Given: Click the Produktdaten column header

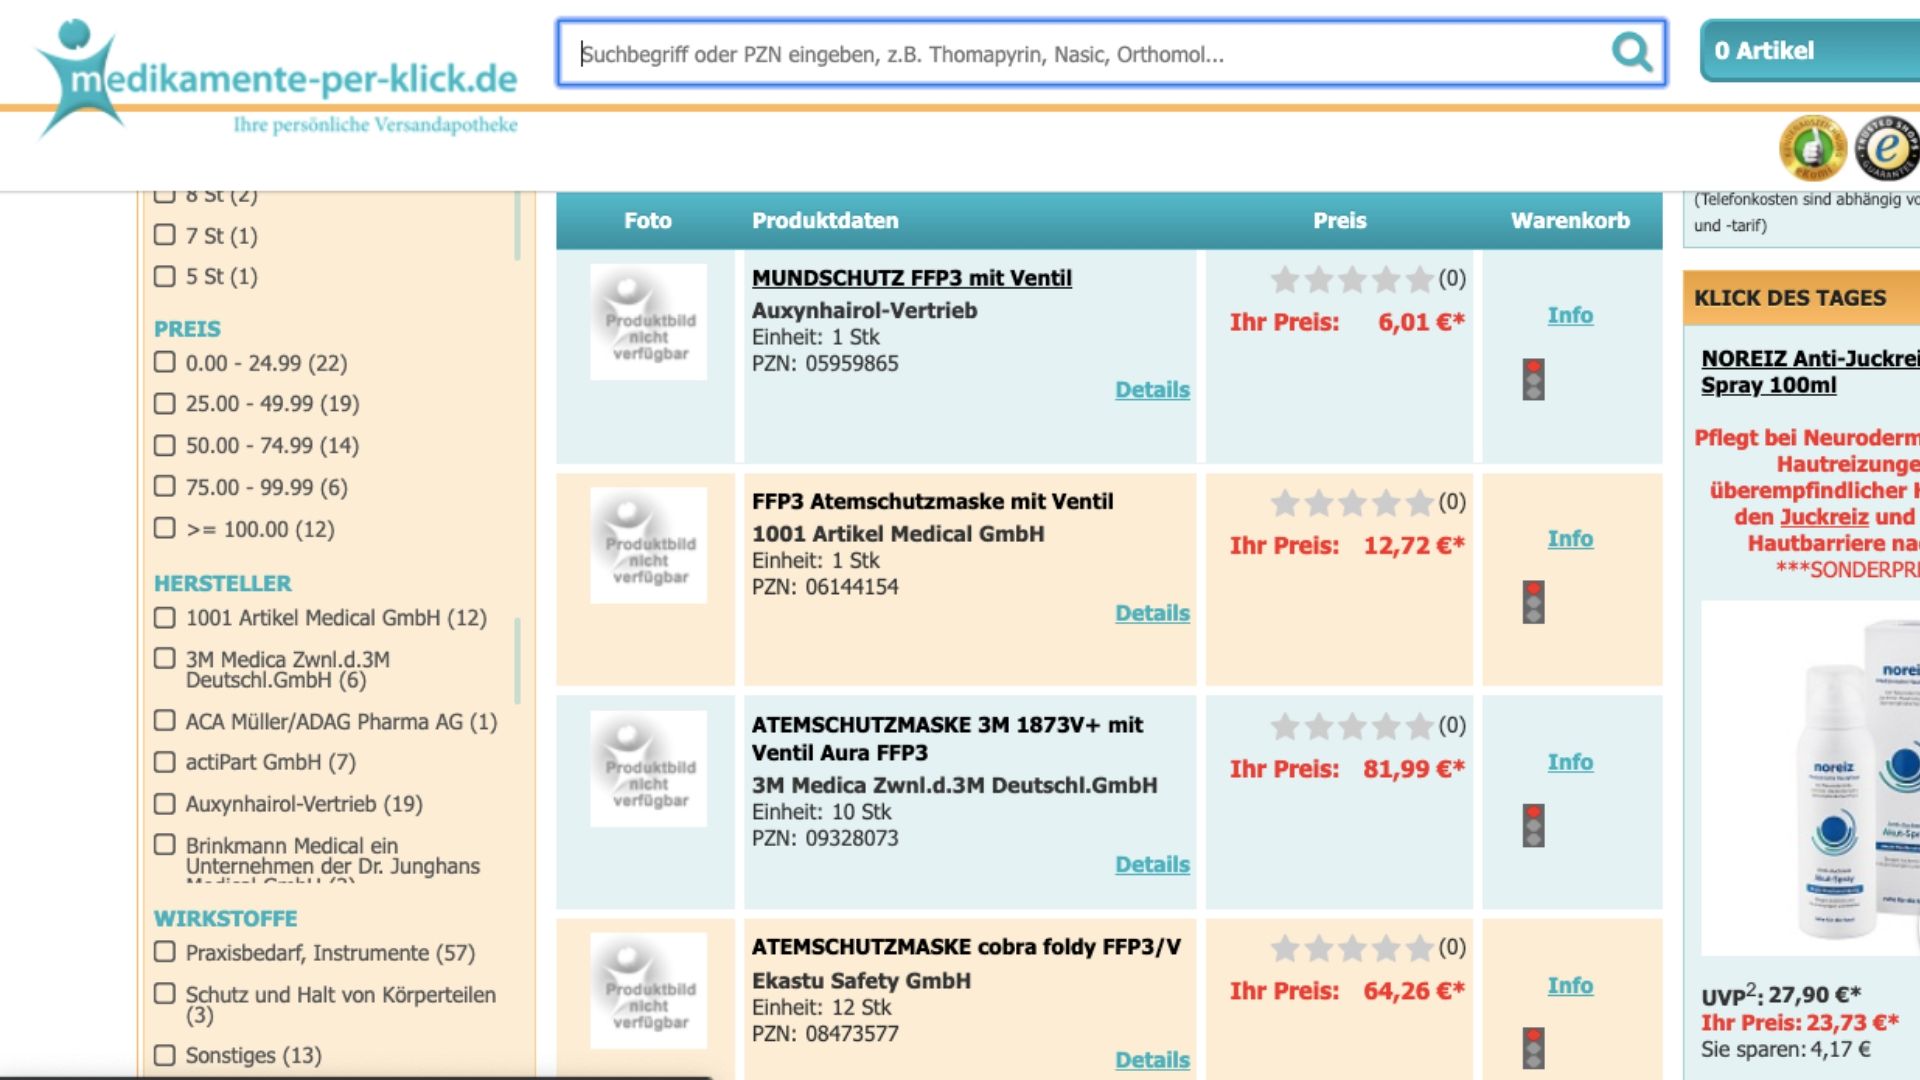Looking at the screenshot, I should pos(825,221).
